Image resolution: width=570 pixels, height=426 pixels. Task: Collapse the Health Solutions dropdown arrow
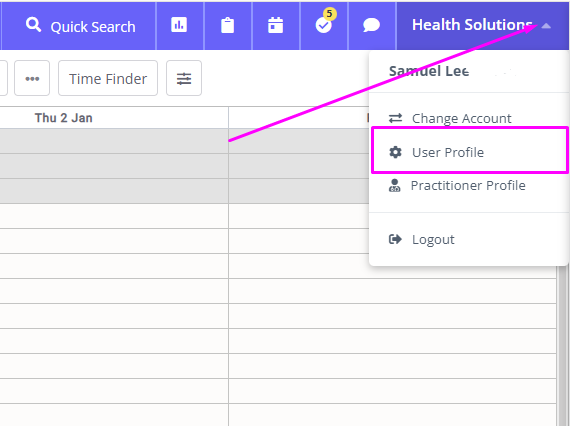[x=546, y=26]
